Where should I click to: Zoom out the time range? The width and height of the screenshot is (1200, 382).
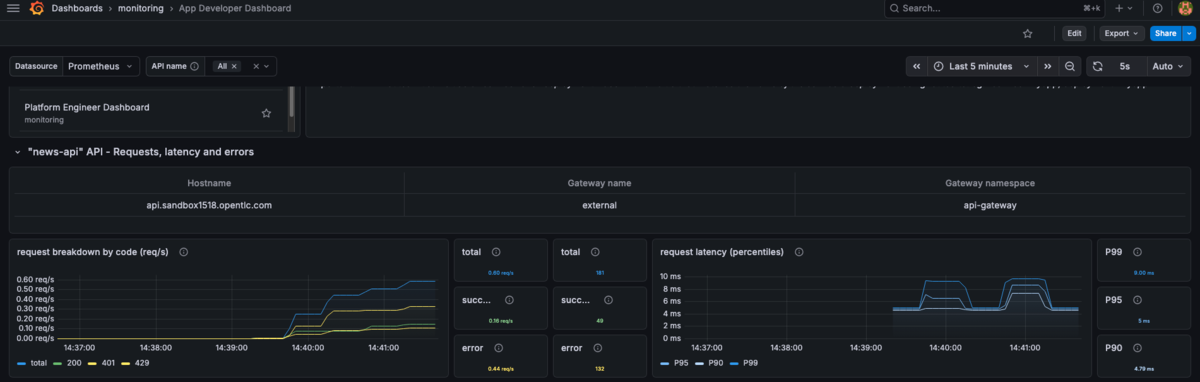click(1070, 66)
